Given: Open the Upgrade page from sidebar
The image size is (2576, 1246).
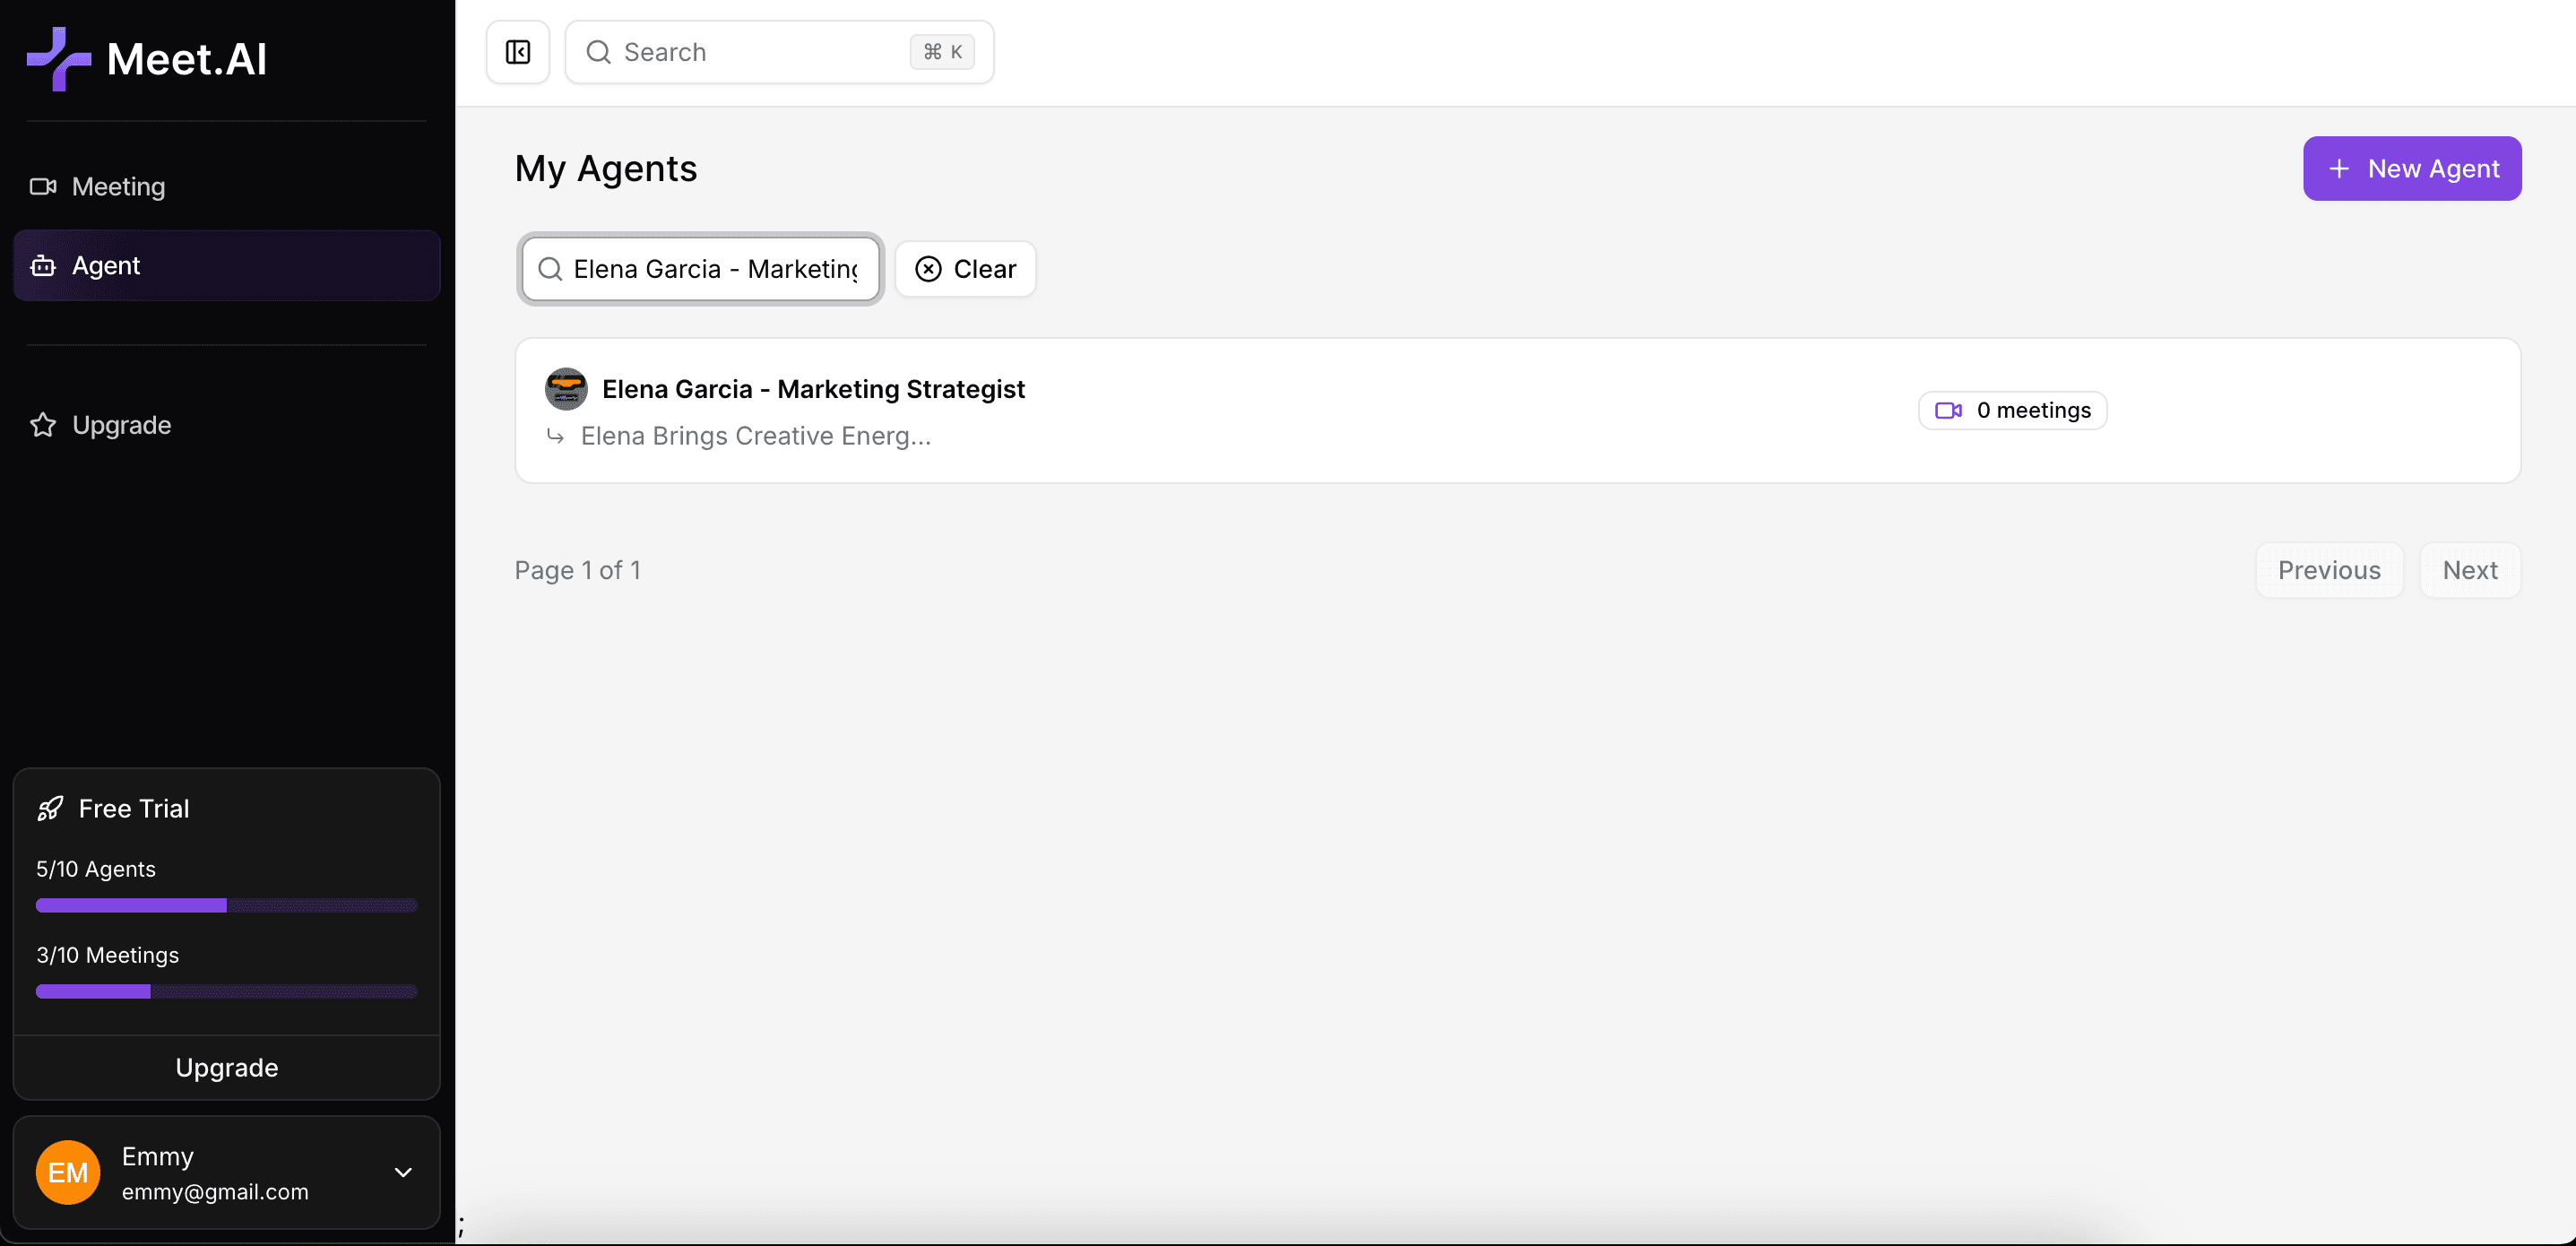Looking at the screenshot, I should [121, 425].
